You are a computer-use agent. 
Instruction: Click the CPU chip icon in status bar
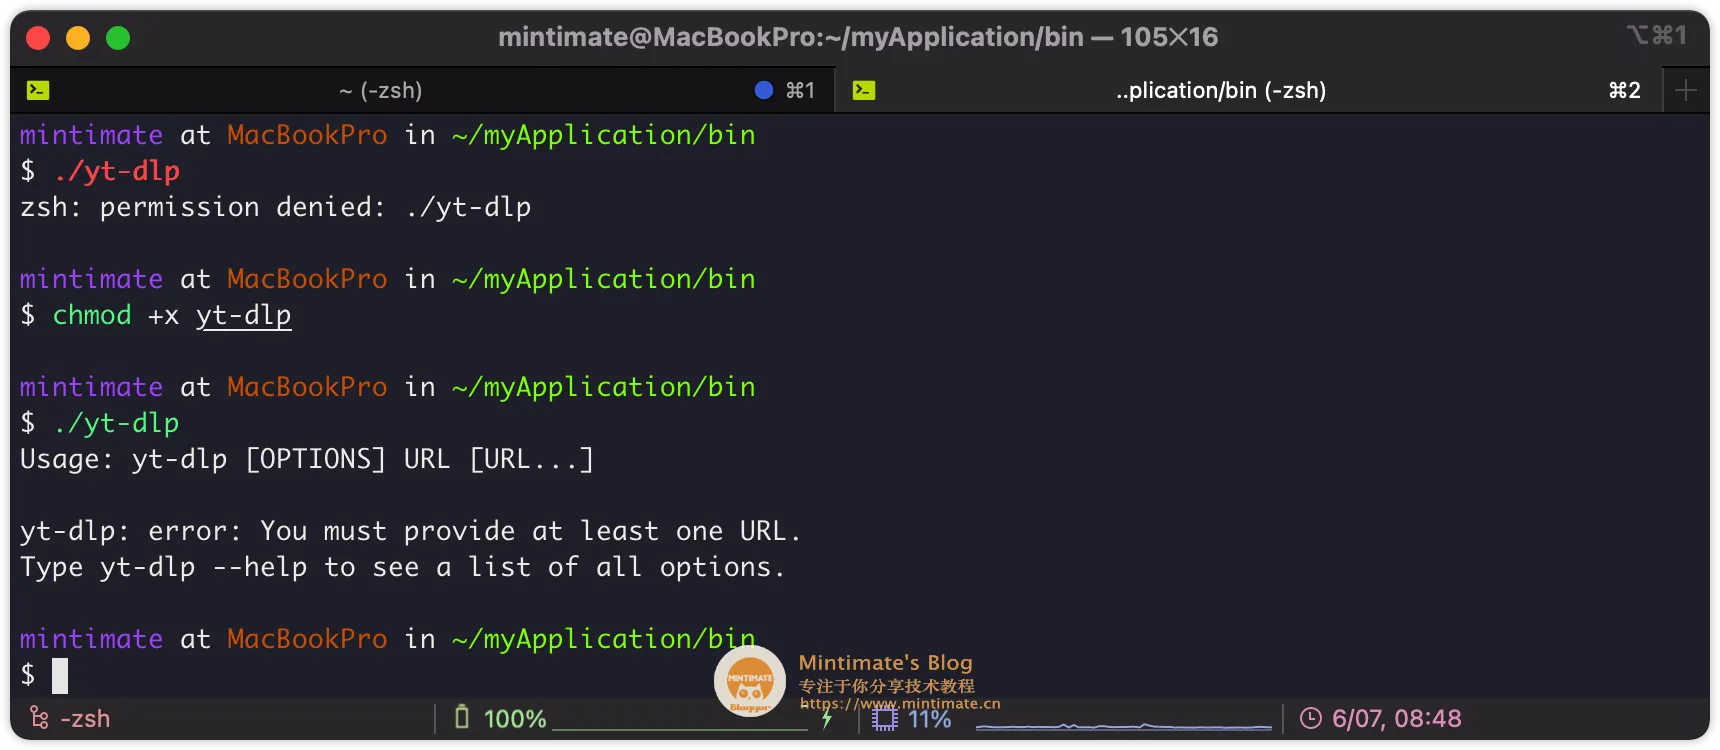point(885,718)
